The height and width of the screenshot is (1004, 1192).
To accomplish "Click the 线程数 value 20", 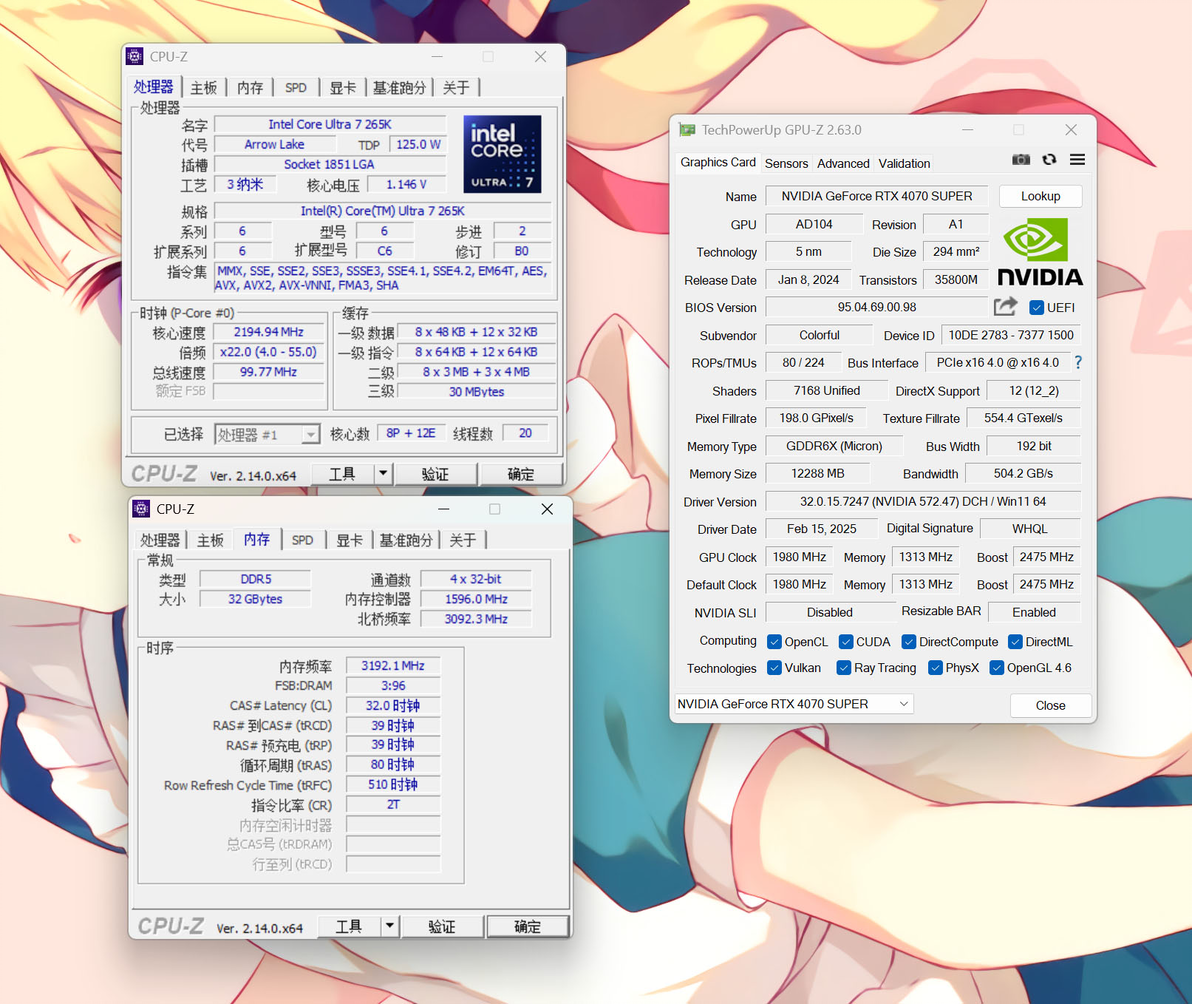I will pos(525,433).
